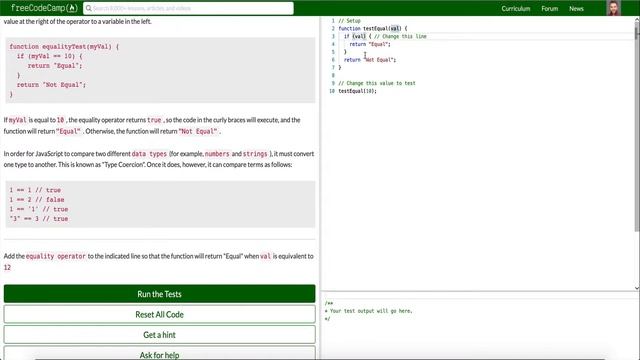Click the editor scrollbar down arrow
The image size is (640, 360).
[637, 288]
